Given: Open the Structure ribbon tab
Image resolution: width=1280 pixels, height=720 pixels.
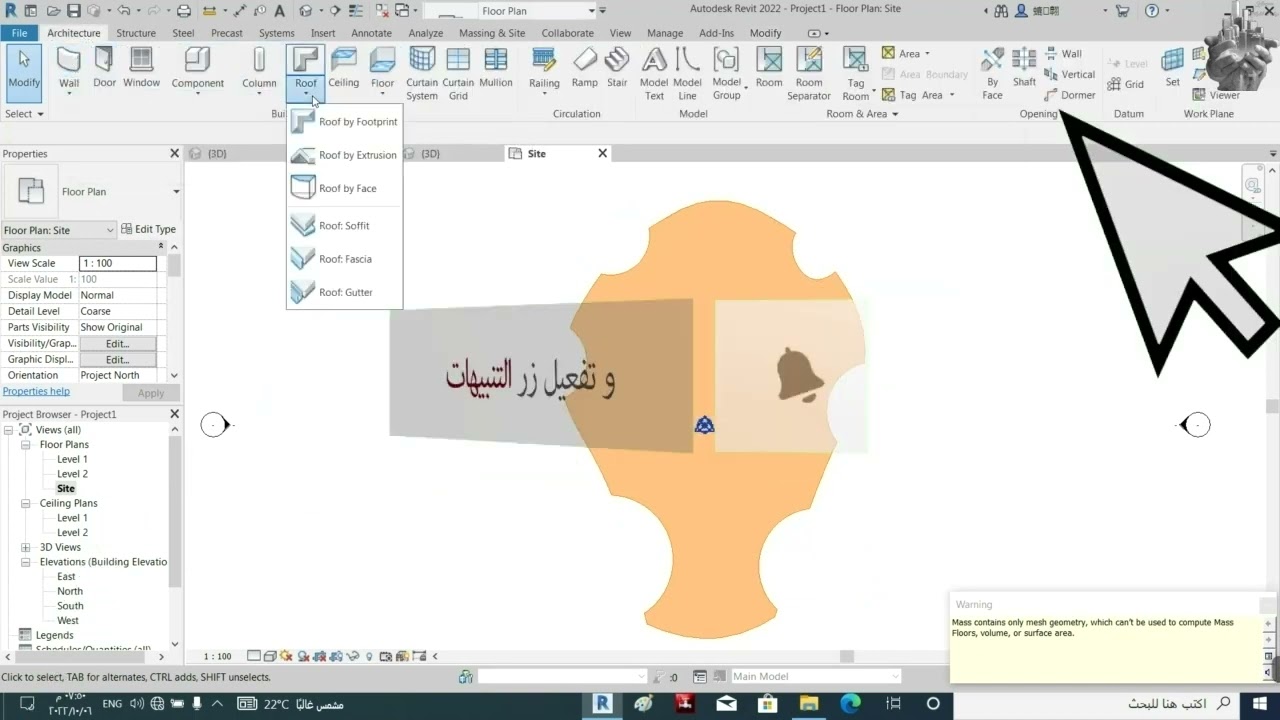Looking at the screenshot, I should coord(136,33).
